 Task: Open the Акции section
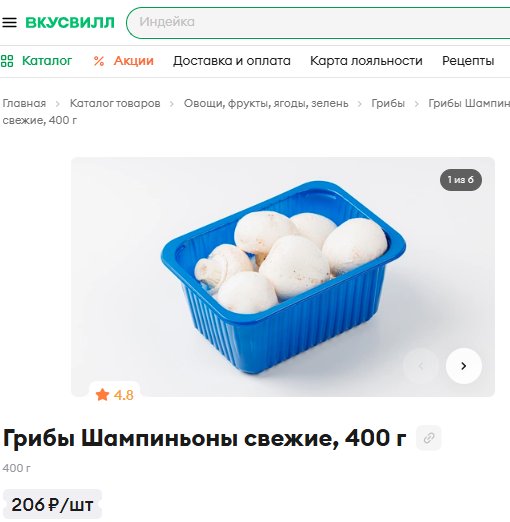(134, 61)
